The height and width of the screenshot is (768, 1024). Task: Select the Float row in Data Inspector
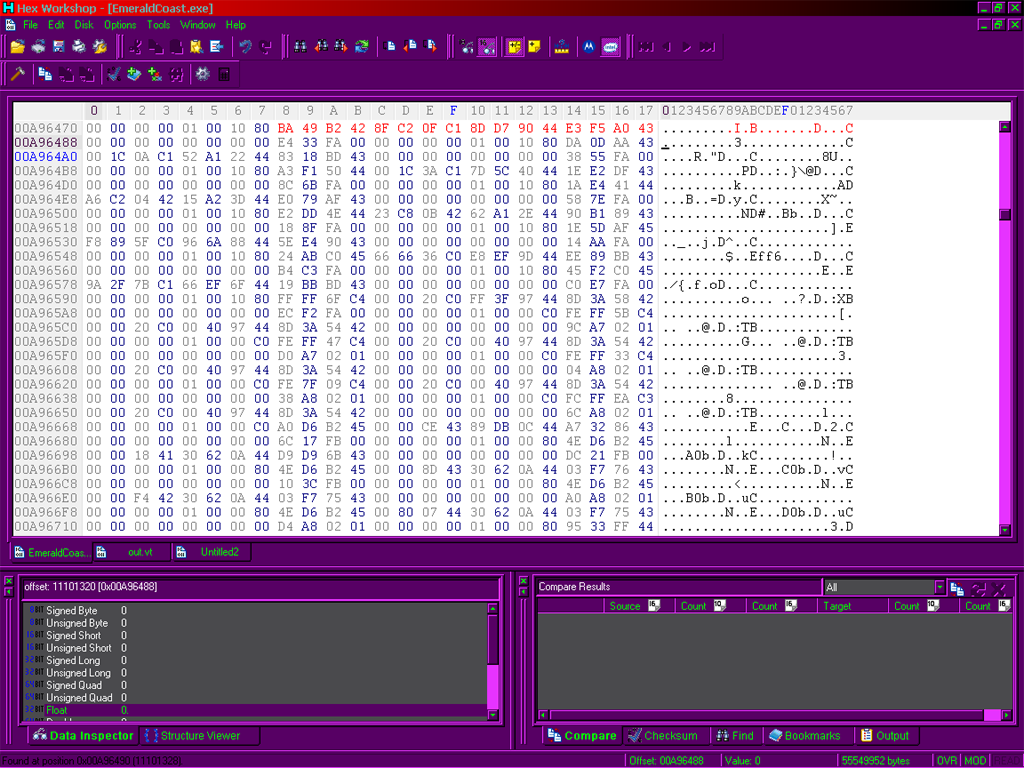pos(255,710)
